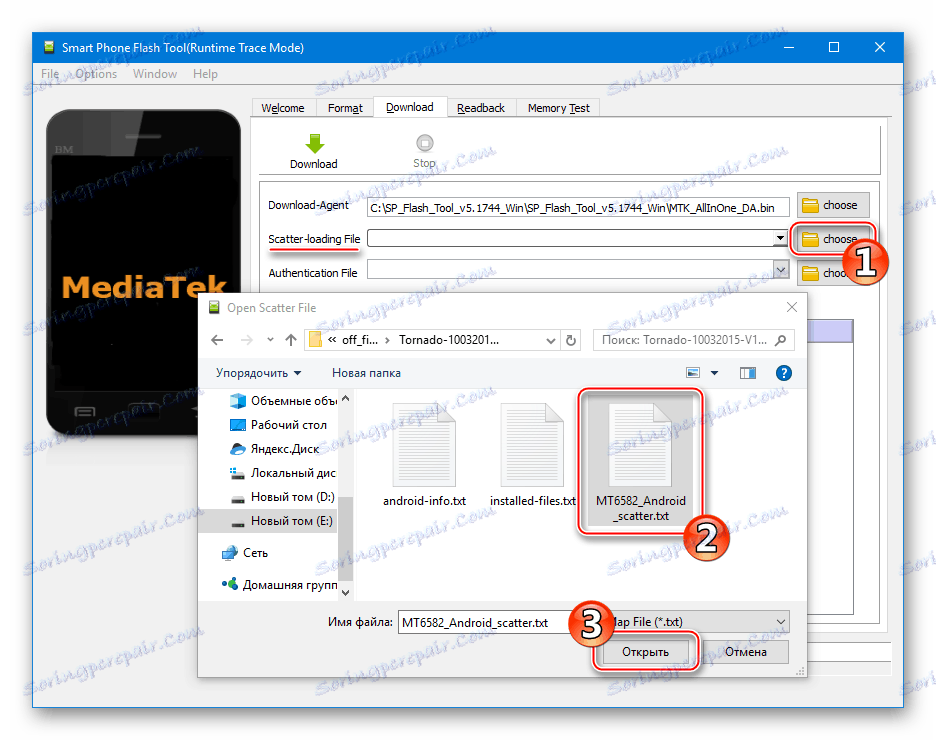The image size is (936, 740).
Task: Click the Tornado-1003201... breadcrumb segment
Action: (x=448, y=340)
